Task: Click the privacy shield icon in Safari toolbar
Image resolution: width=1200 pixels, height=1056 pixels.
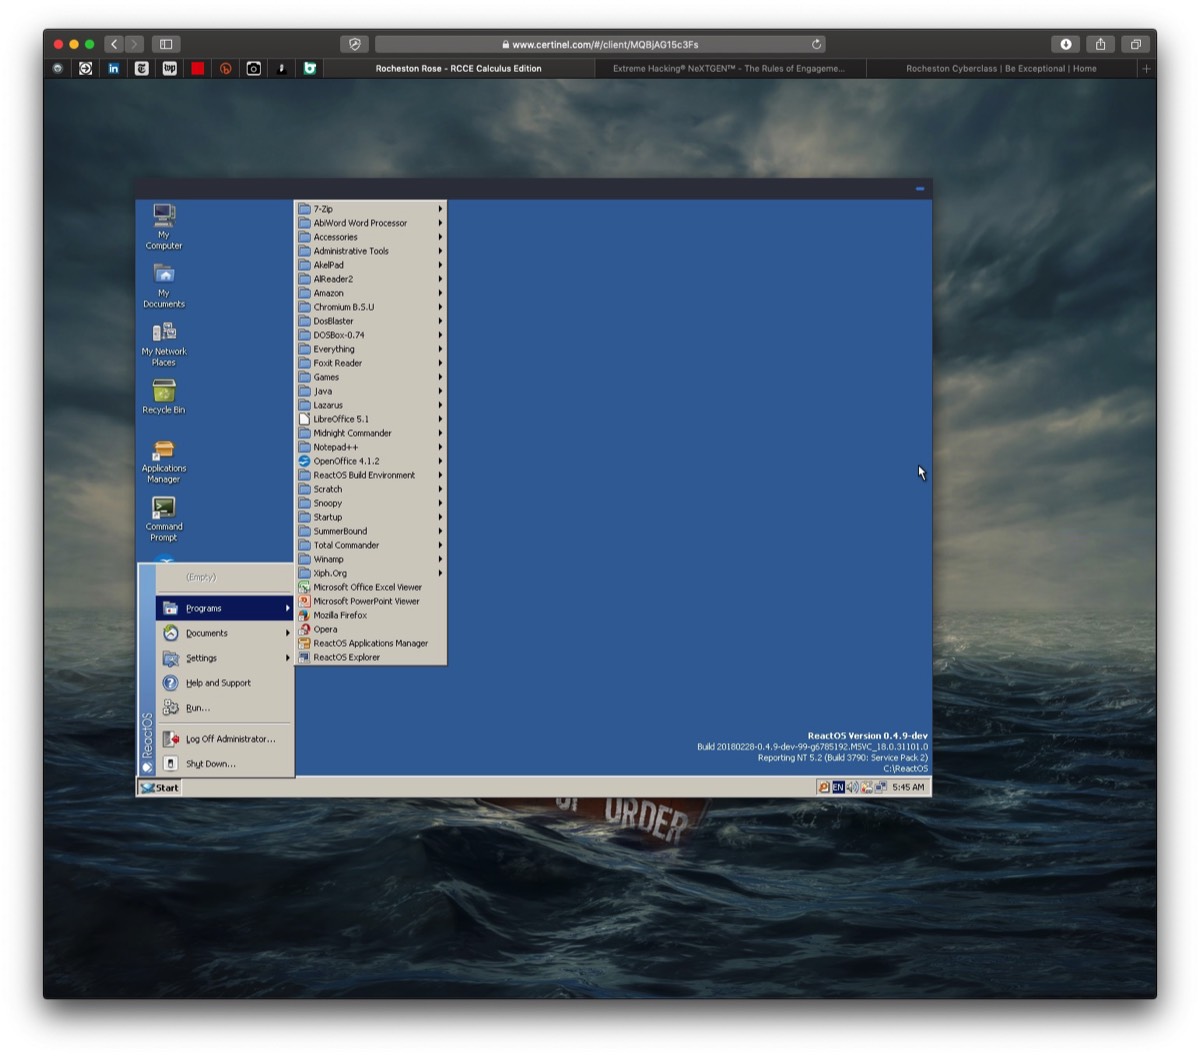Action: [x=354, y=44]
